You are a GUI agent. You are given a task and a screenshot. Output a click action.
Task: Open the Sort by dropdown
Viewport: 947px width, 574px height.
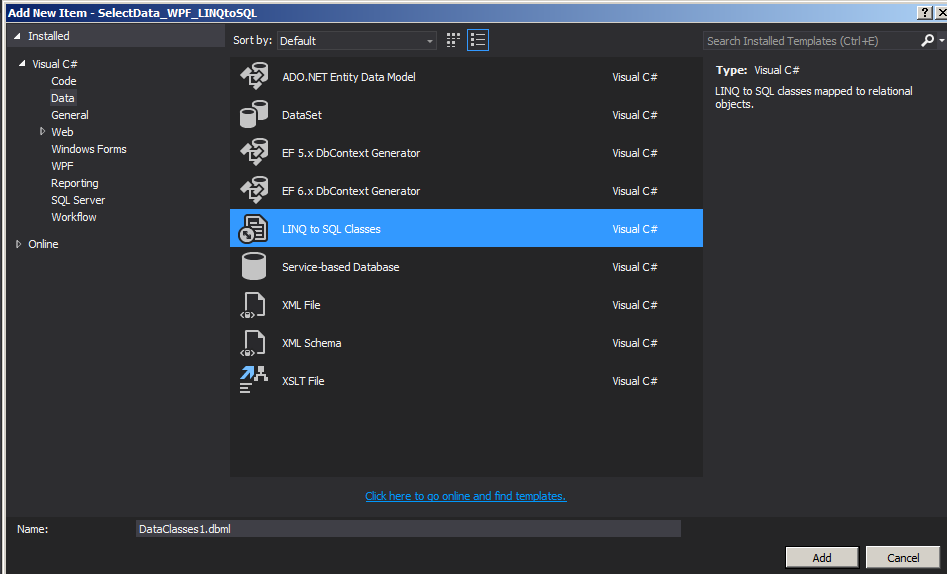(x=357, y=41)
